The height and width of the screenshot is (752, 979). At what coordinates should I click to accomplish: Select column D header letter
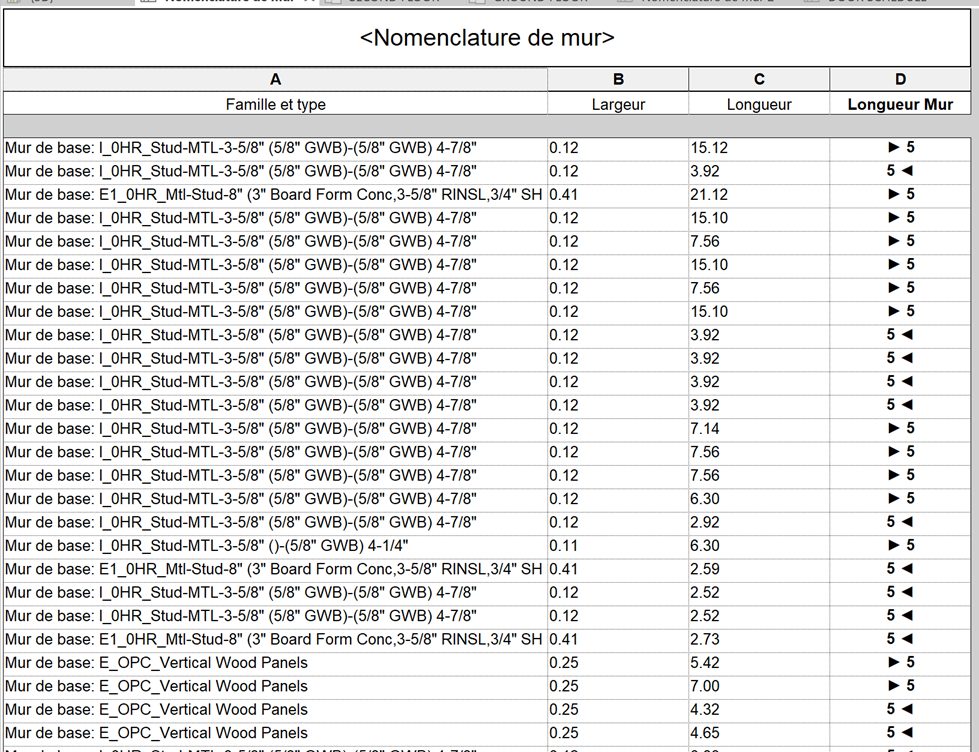(x=900, y=80)
